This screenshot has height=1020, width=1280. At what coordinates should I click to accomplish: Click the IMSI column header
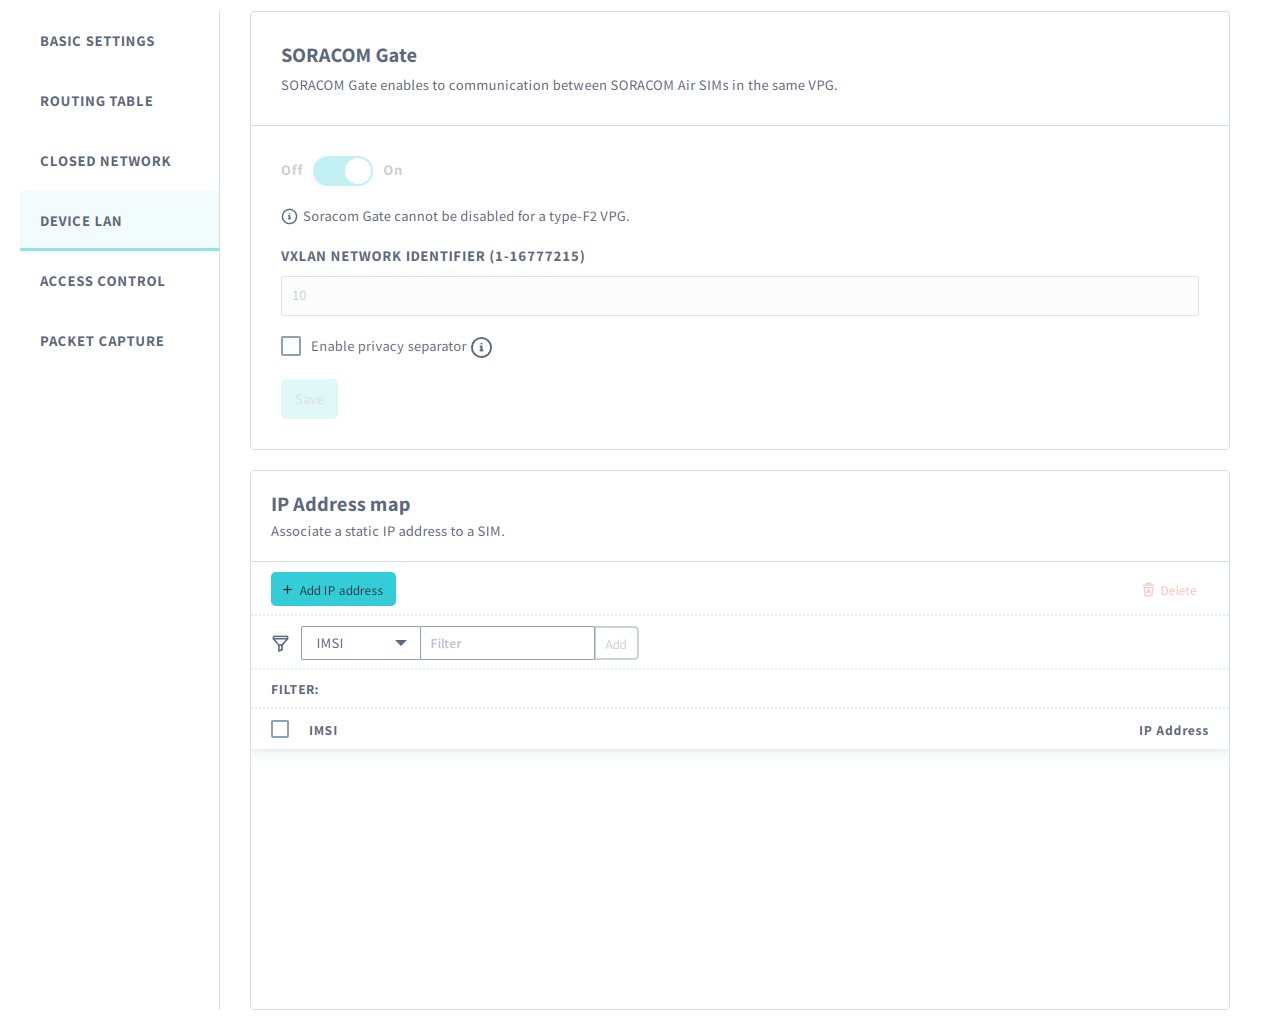click(x=323, y=731)
